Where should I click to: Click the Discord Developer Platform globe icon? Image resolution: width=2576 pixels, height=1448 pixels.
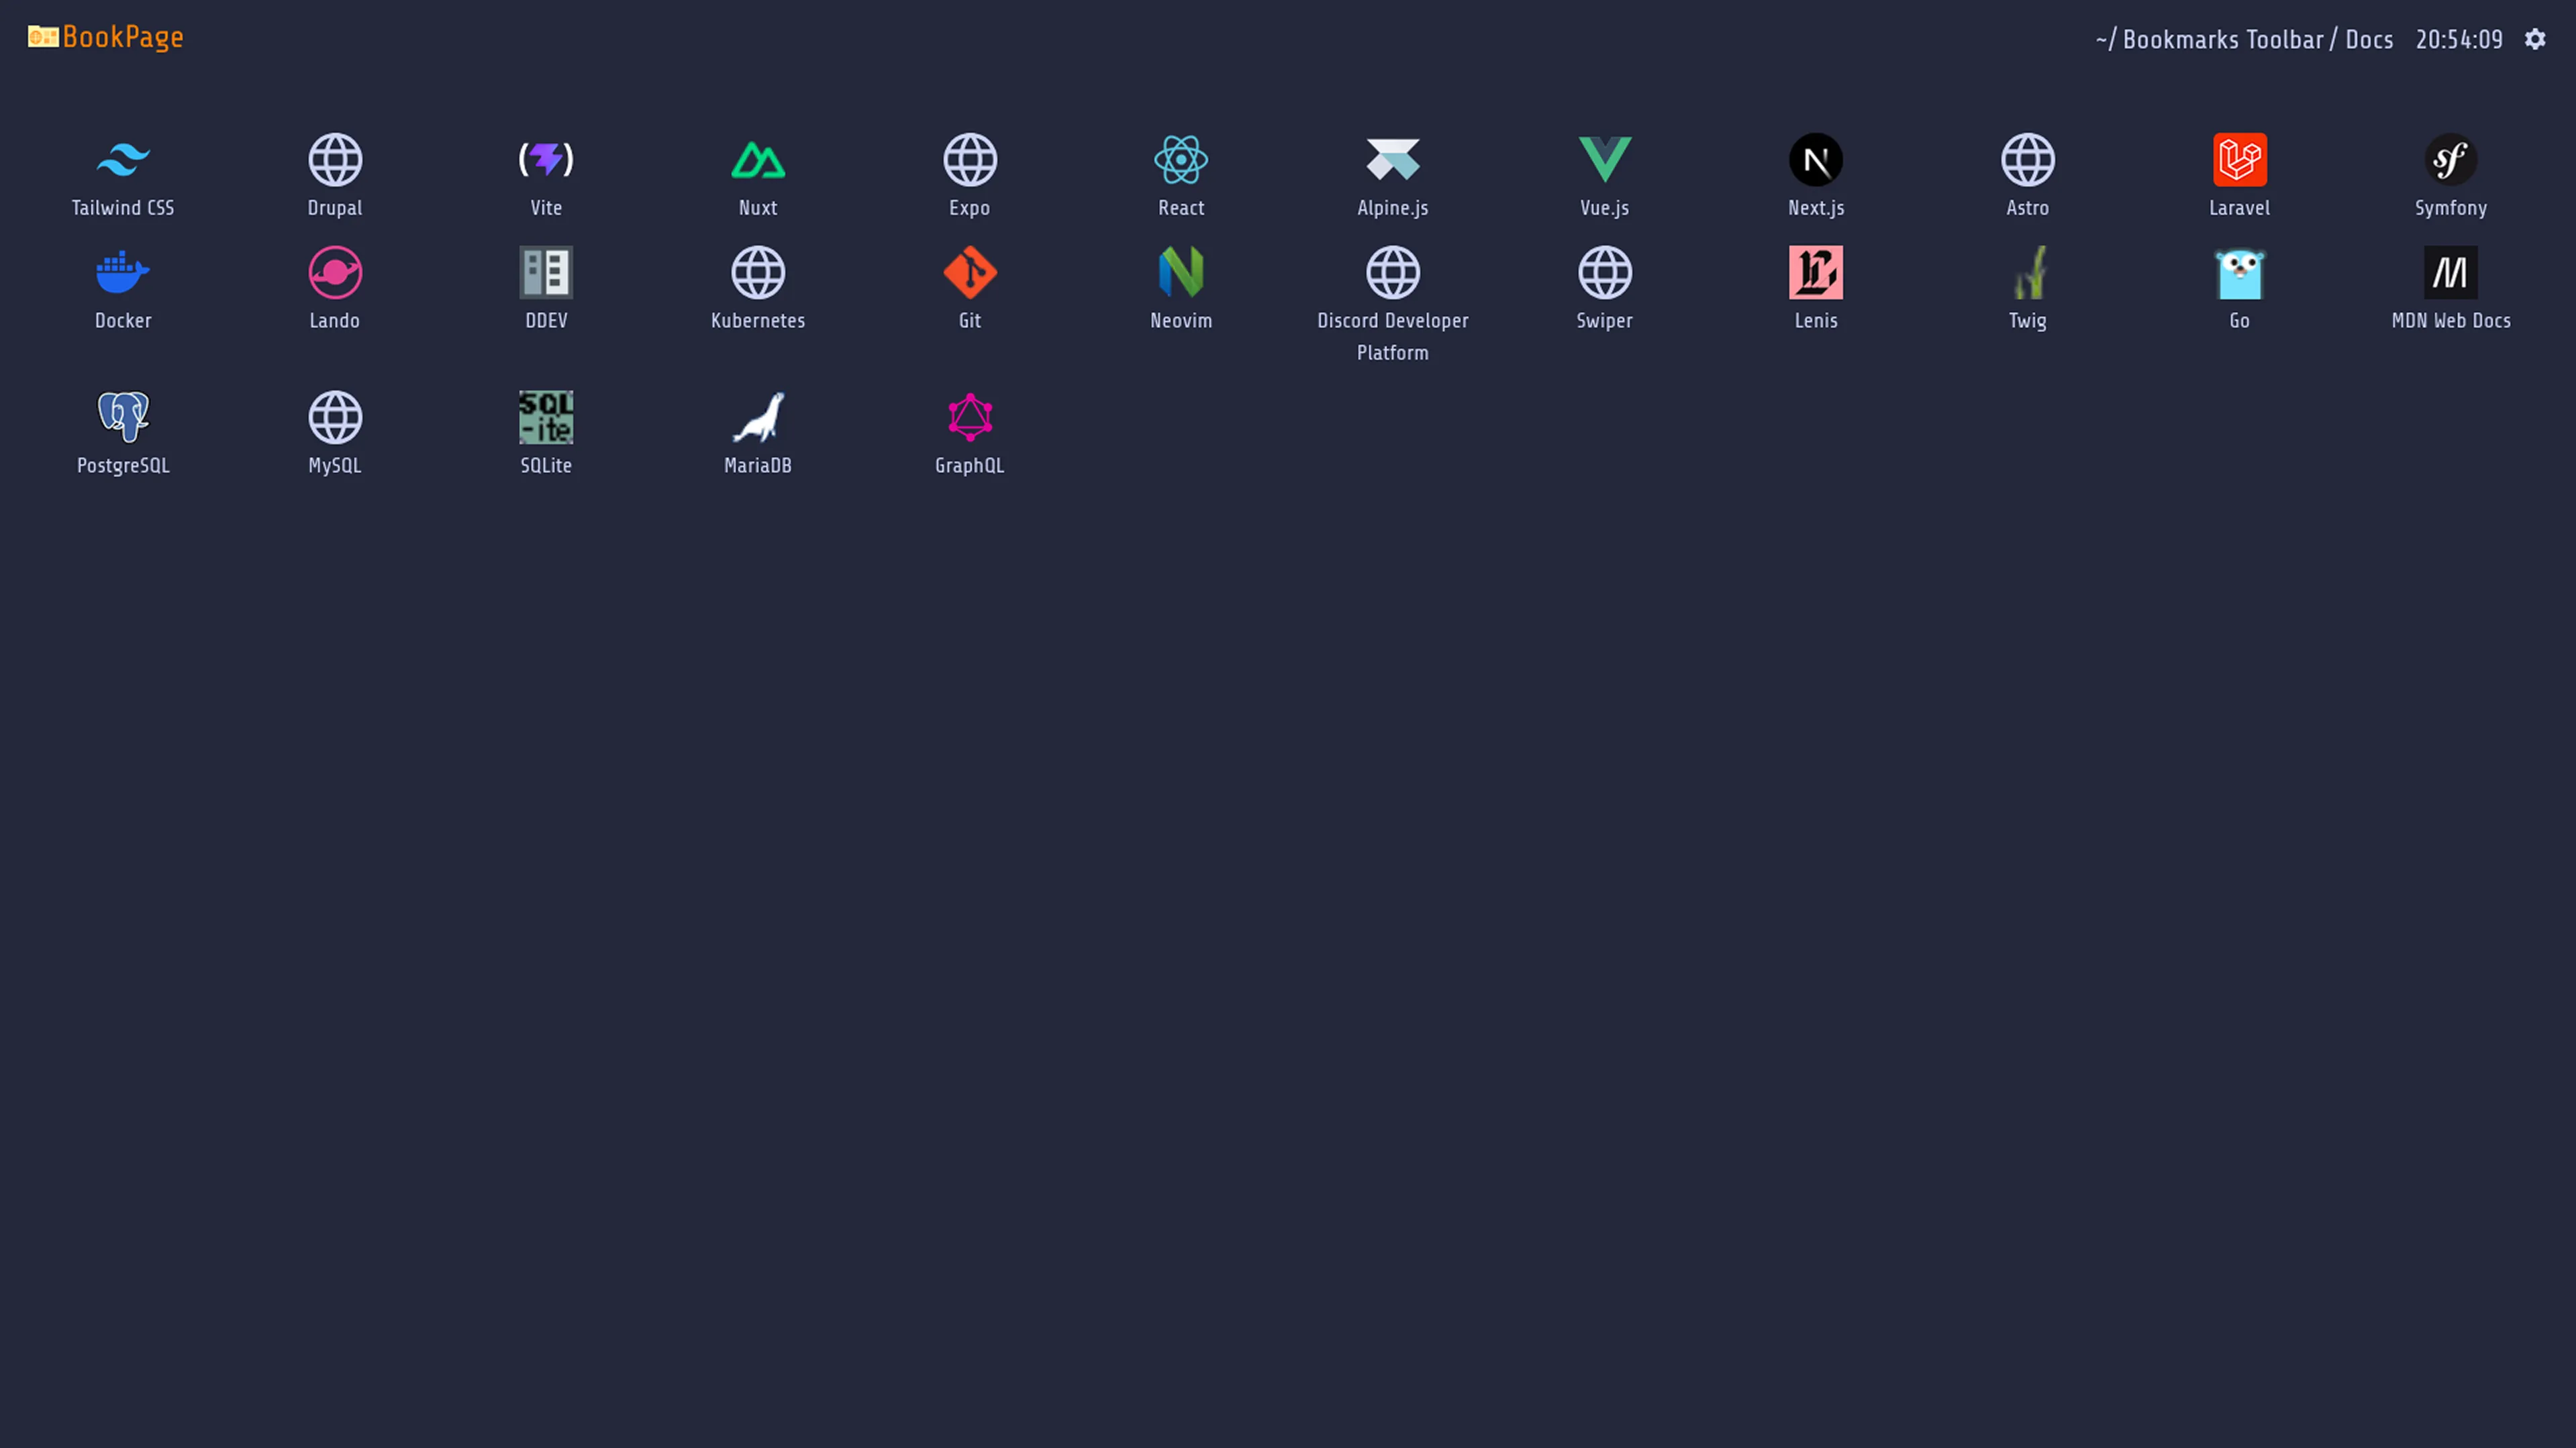[x=1393, y=272]
